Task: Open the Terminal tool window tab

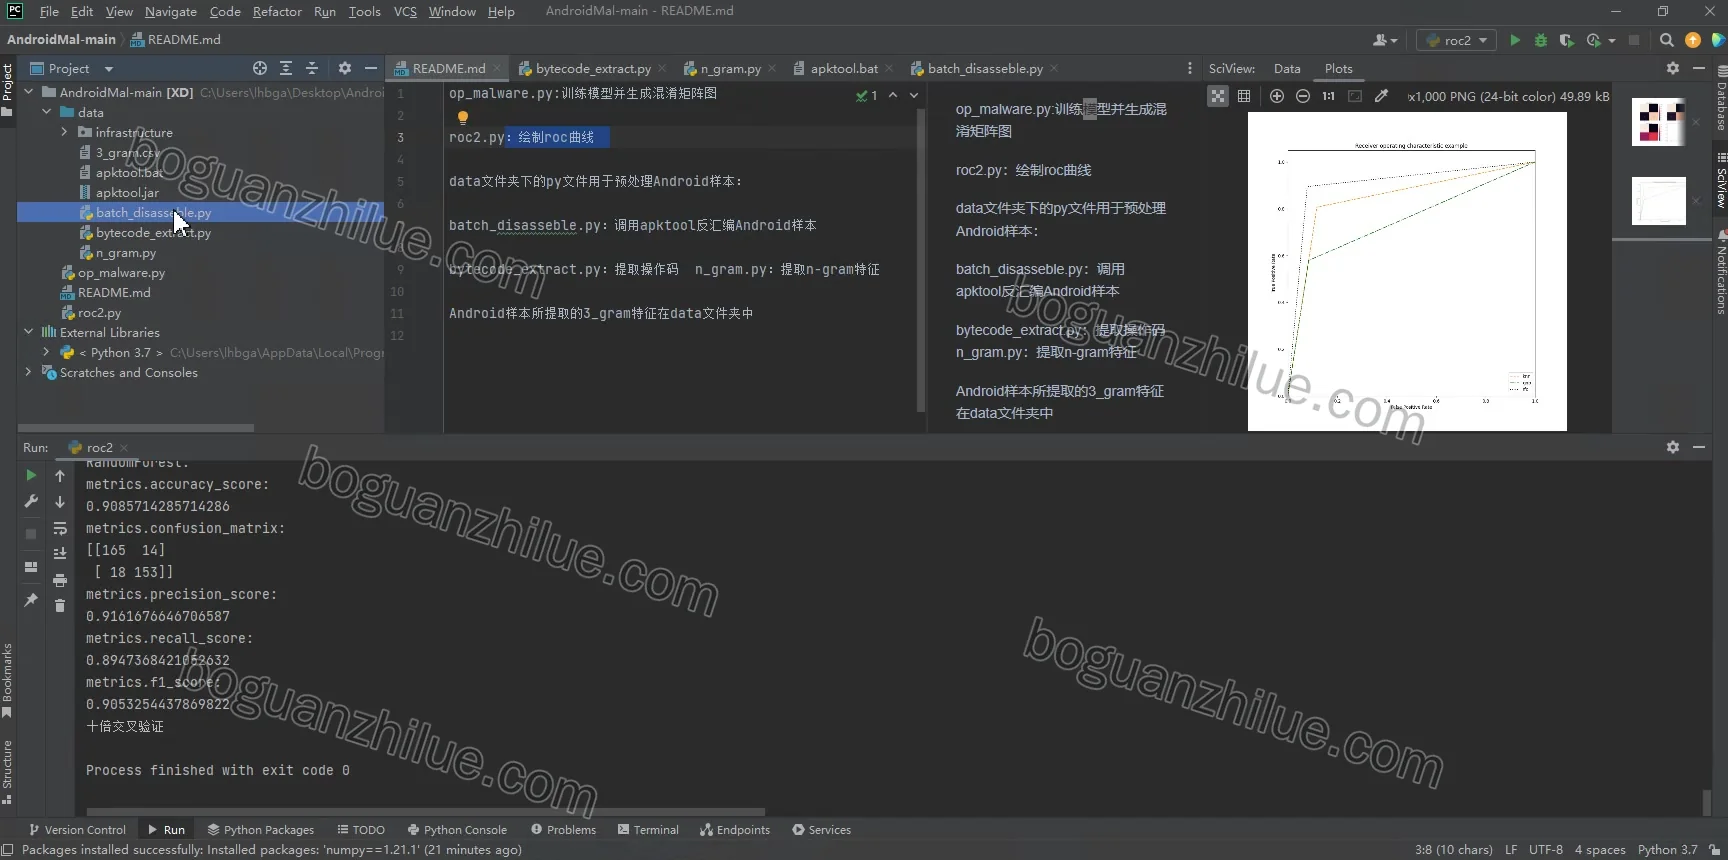Action: pos(648,829)
